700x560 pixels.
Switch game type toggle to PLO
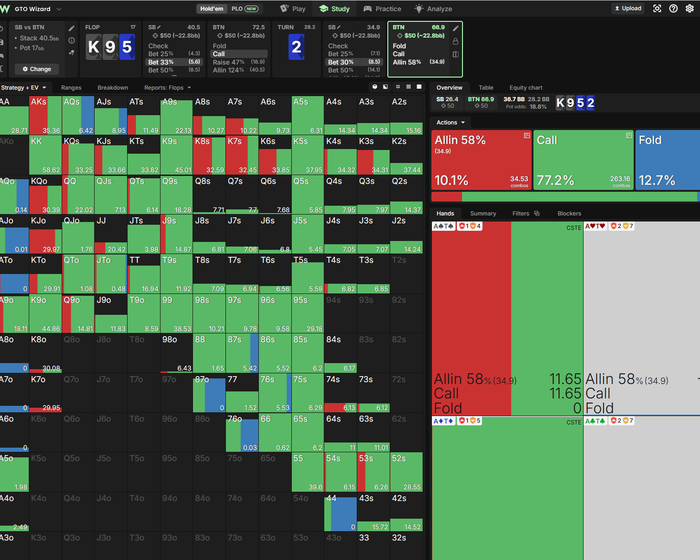point(244,8)
